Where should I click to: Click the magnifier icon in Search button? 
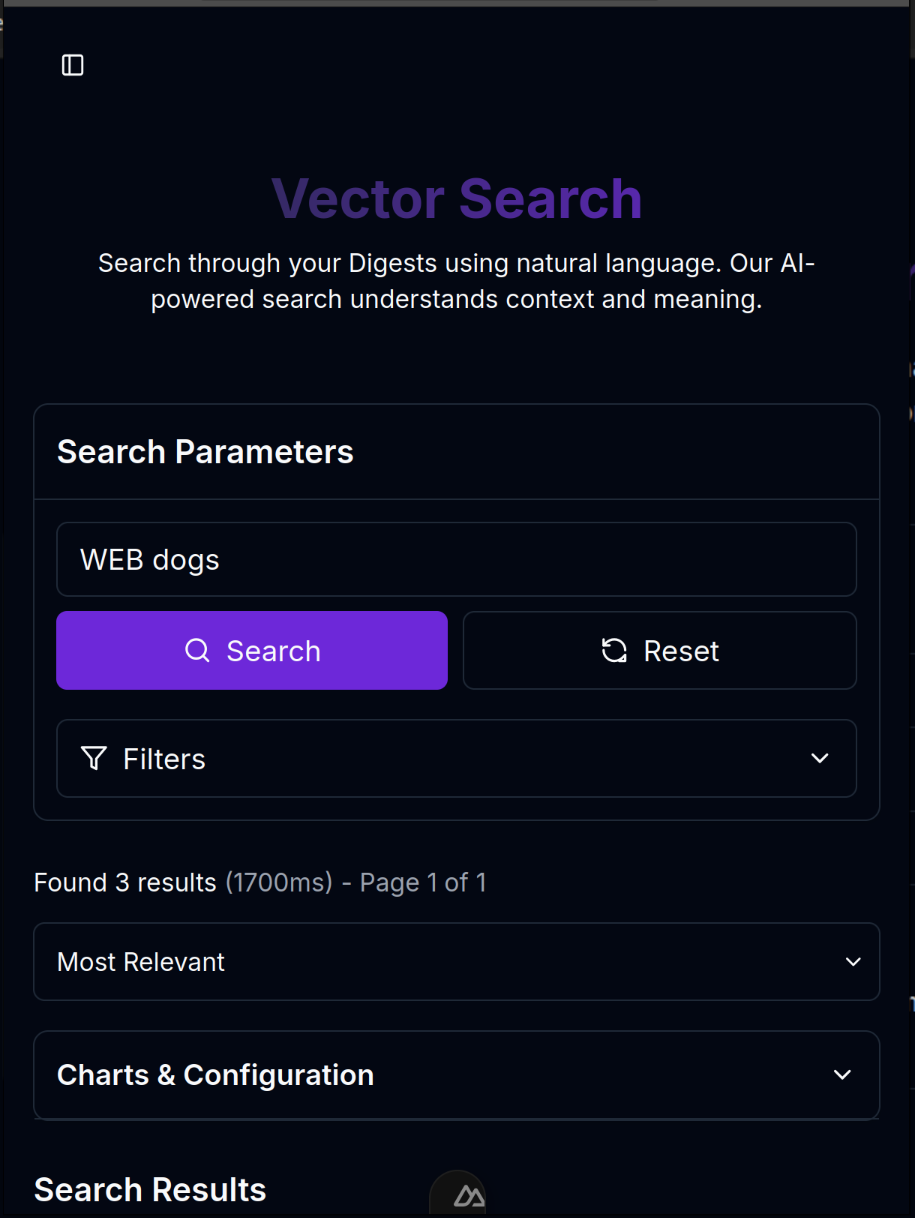pos(197,651)
